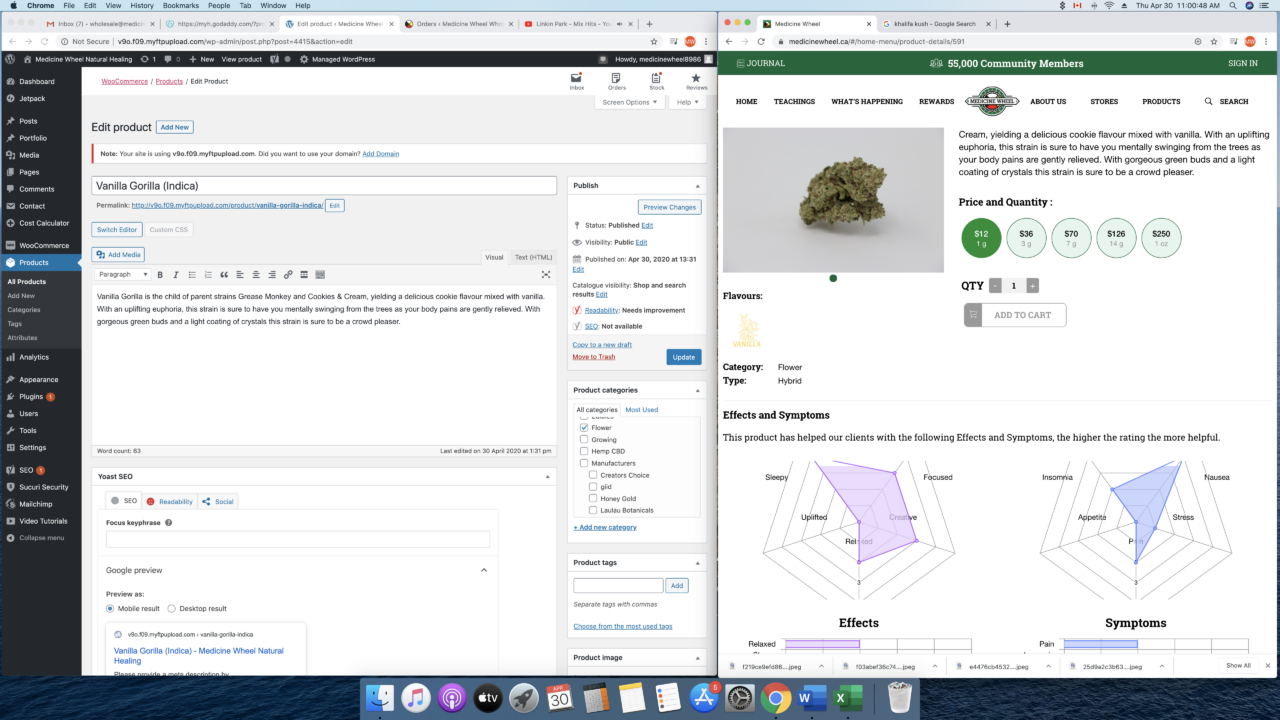Image resolution: width=1280 pixels, height=720 pixels.
Task: Insert a link via editor toolbar
Action: pyautogui.click(x=288, y=274)
